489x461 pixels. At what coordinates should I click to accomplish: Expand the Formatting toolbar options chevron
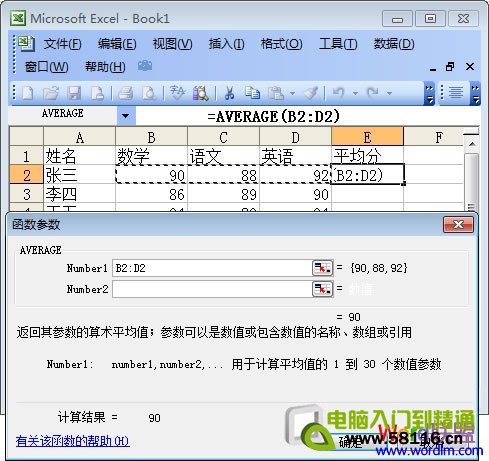[x=476, y=93]
